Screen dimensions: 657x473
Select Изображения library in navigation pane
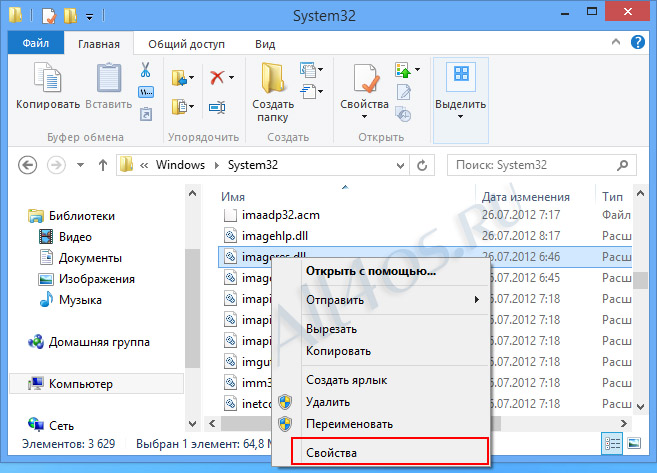tap(86, 279)
